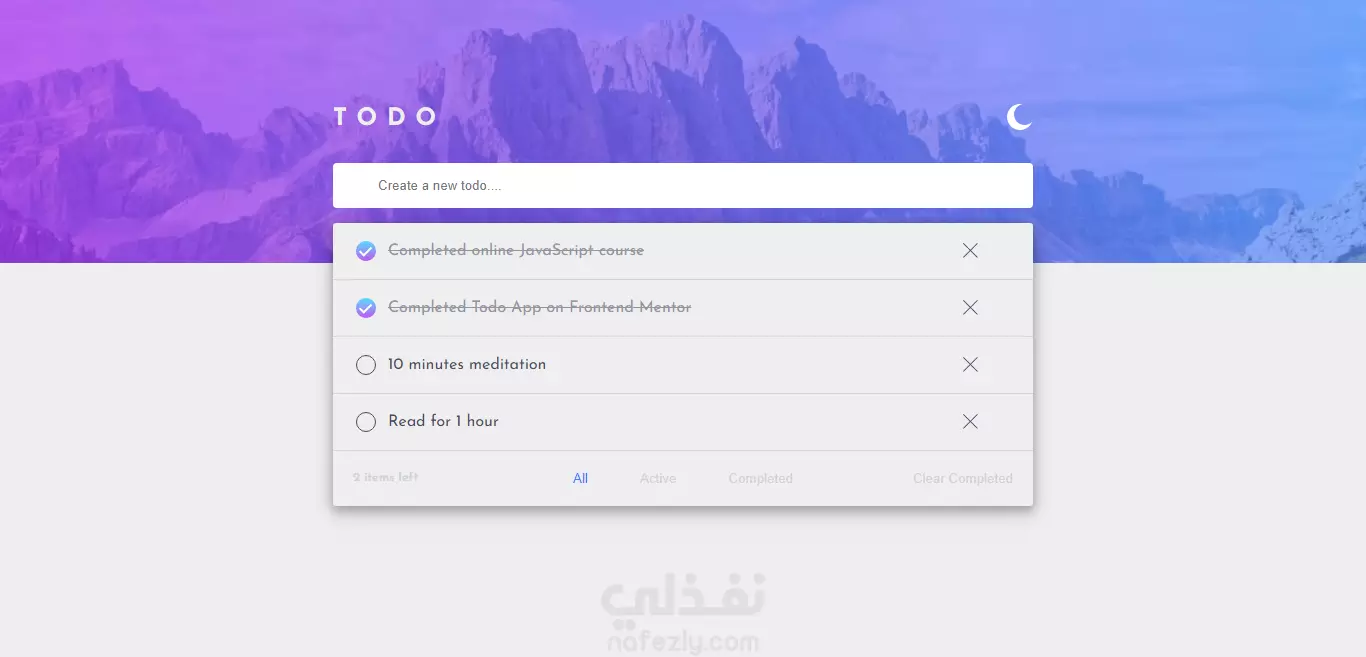Click the '2 items left' counter
This screenshot has height=657, width=1366.
(386, 477)
